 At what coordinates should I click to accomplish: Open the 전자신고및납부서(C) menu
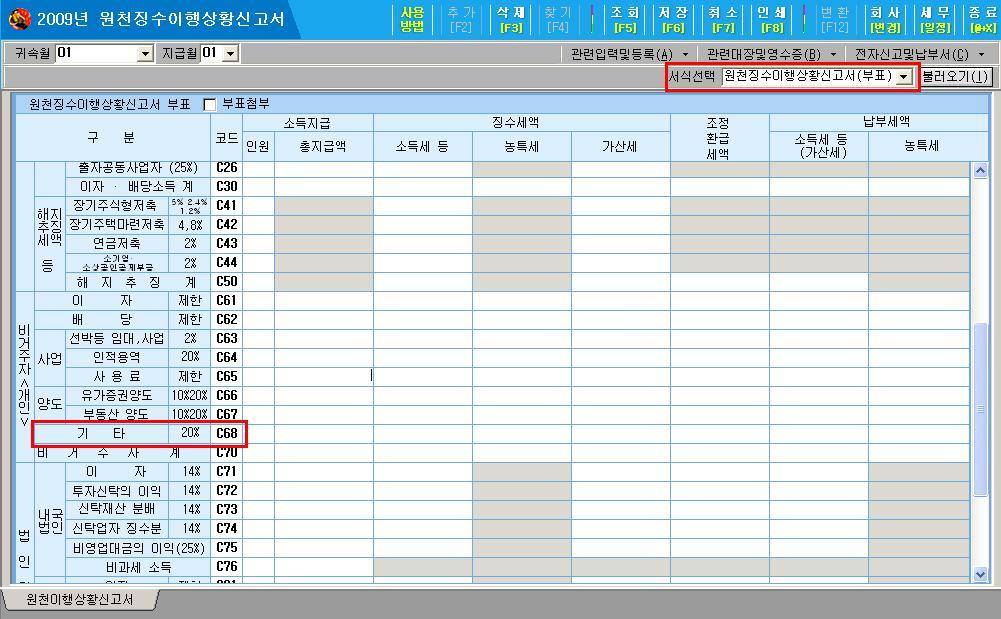919,54
